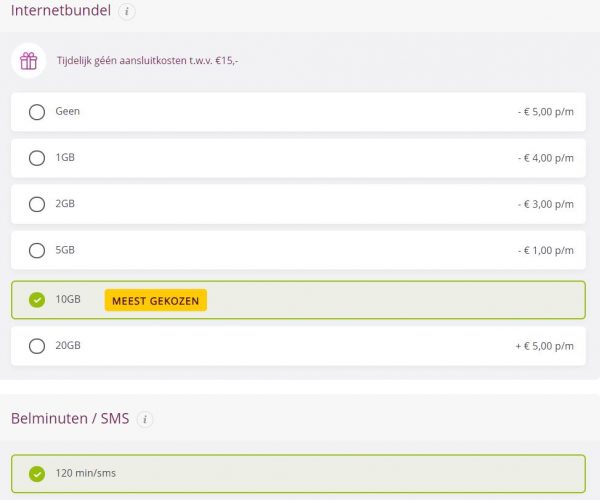Click the - € 4,00 p/m price
This screenshot has height=500, width=600.
[x=545, y=158]
